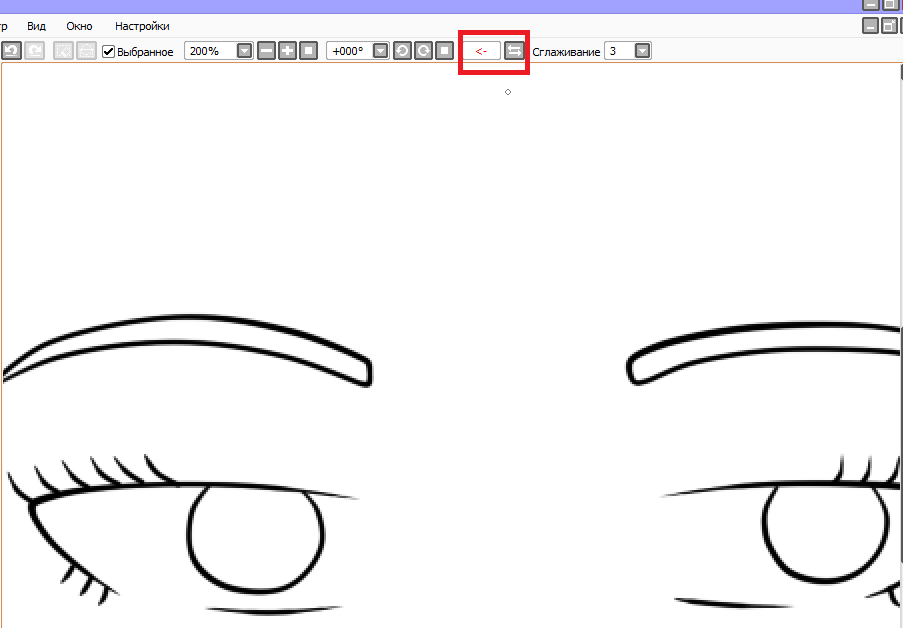The image size is (903, 628).
Task: Minimize the inner document window
Action: [871, 26]
